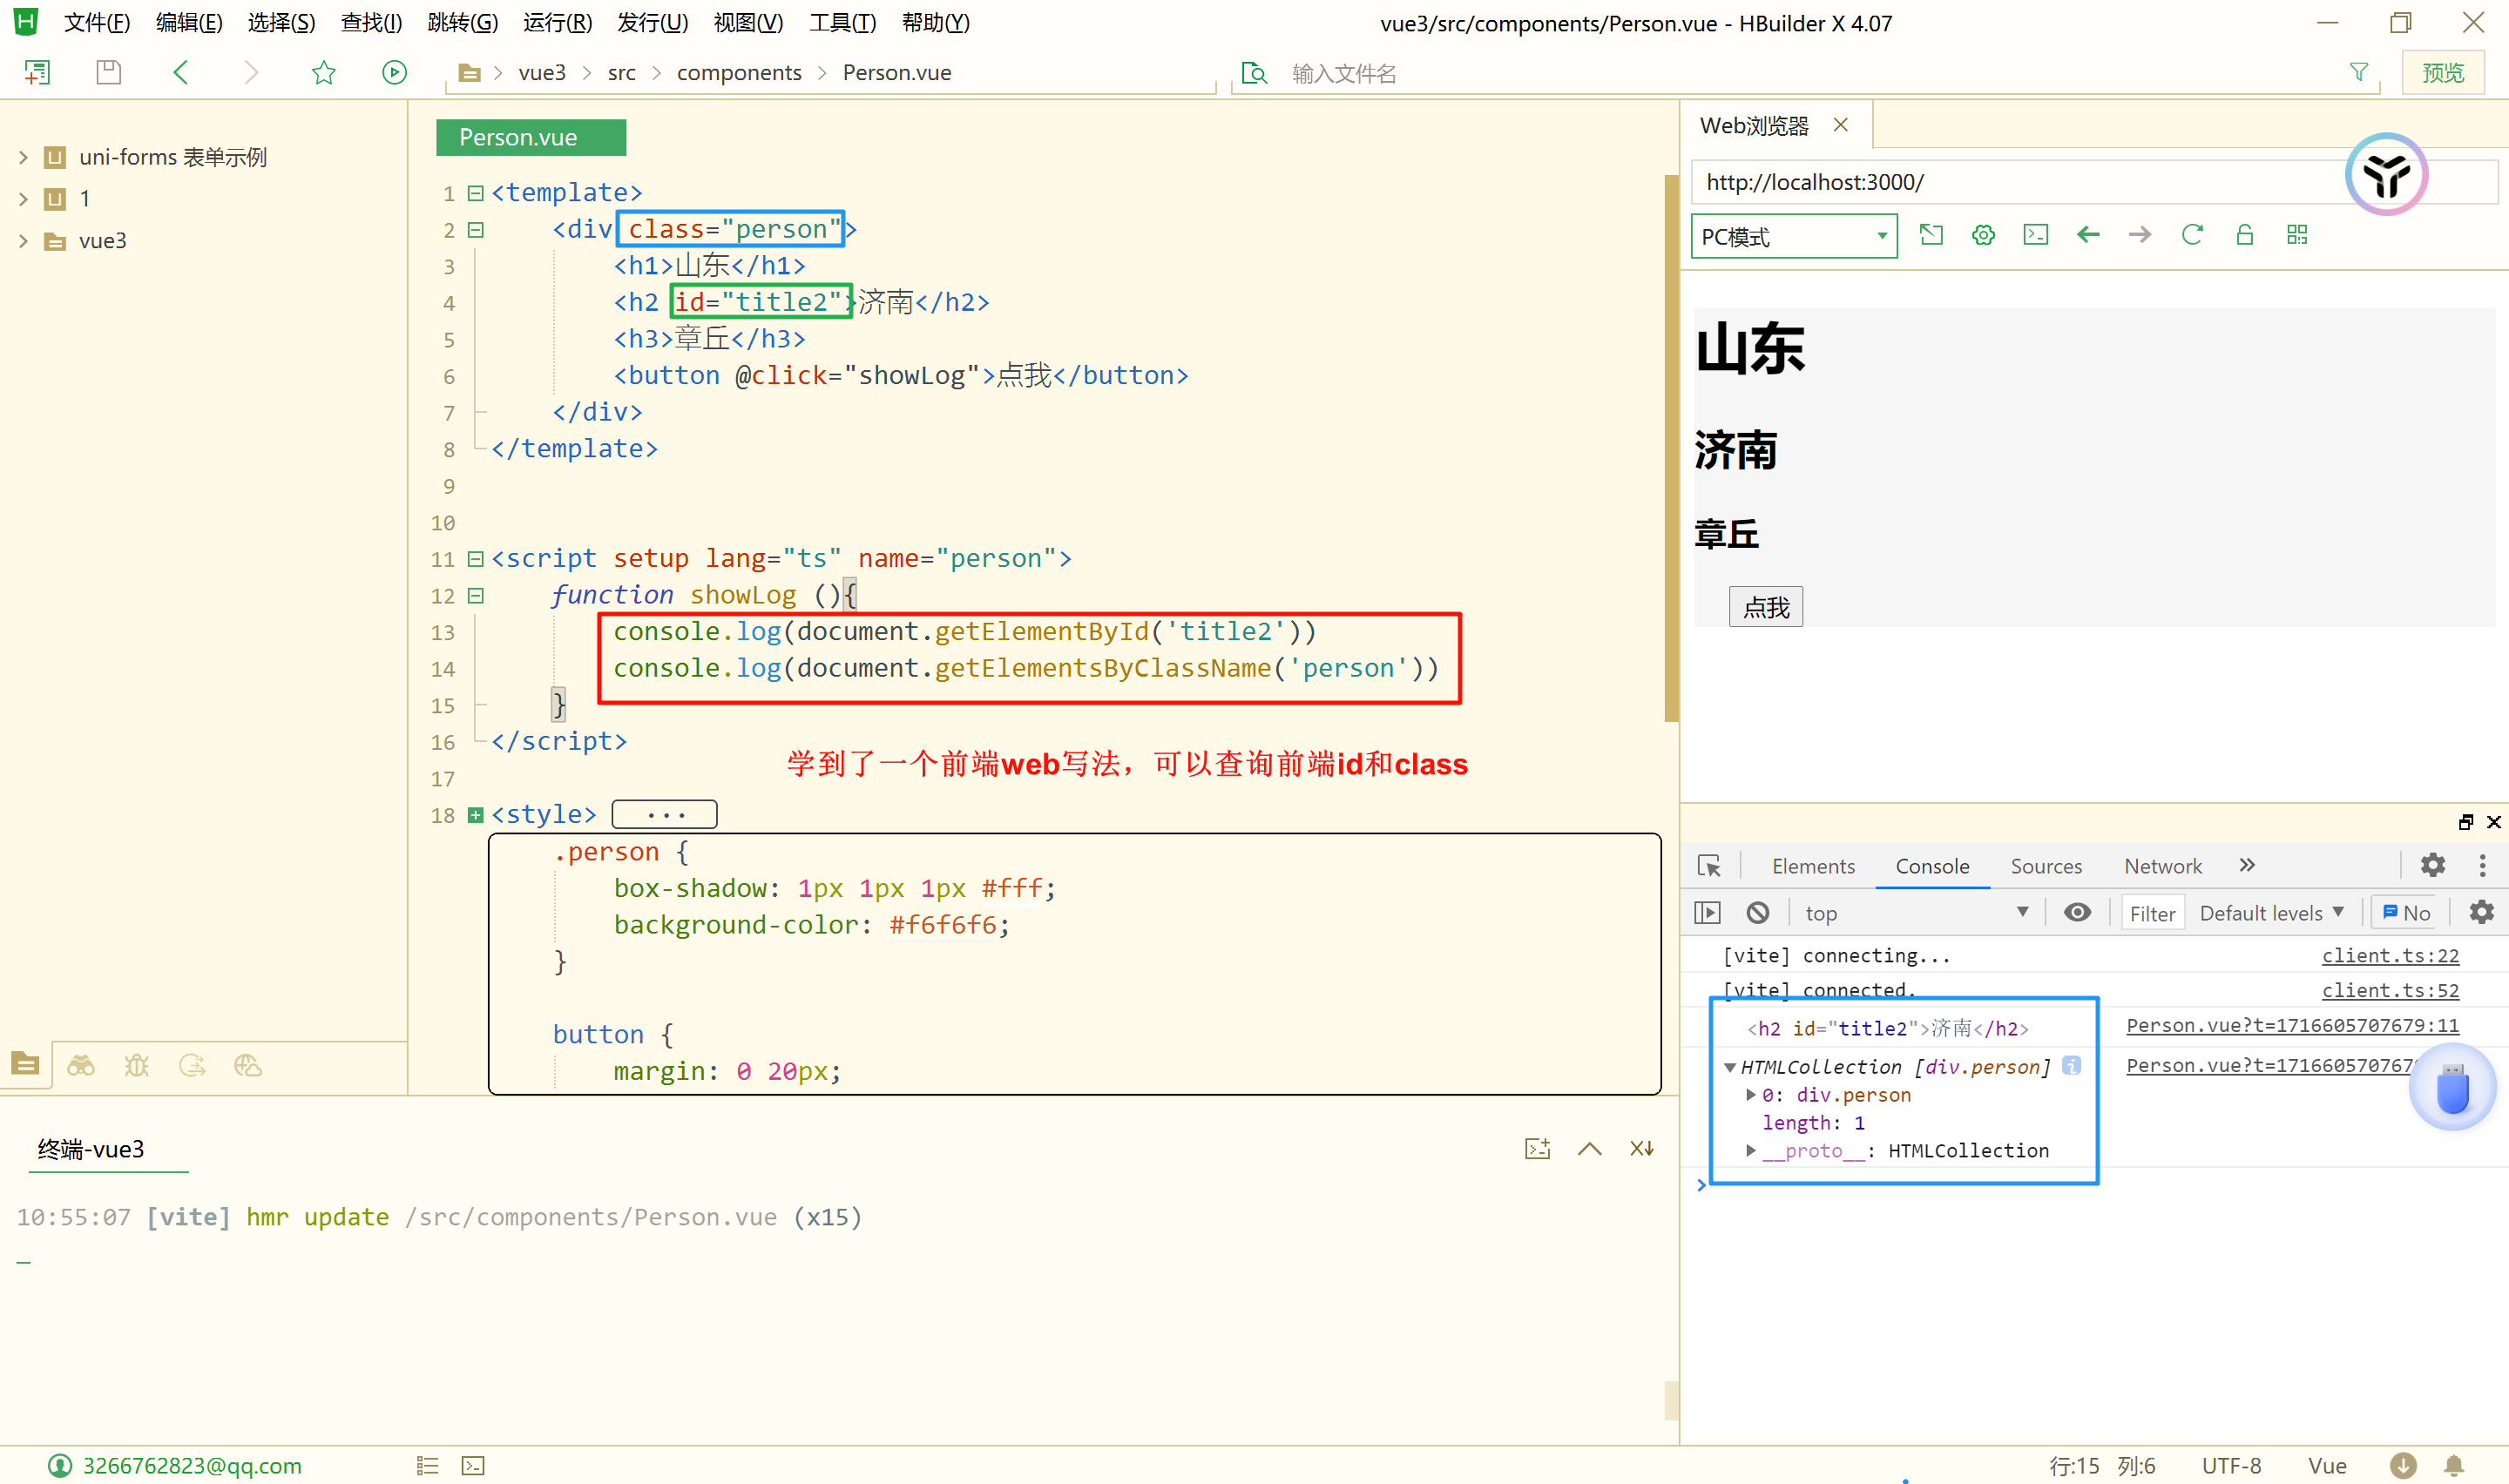Click the 点我 button in preview
The width and height of the screenshot is (2509, 1484).
(x=1765, y=607)
